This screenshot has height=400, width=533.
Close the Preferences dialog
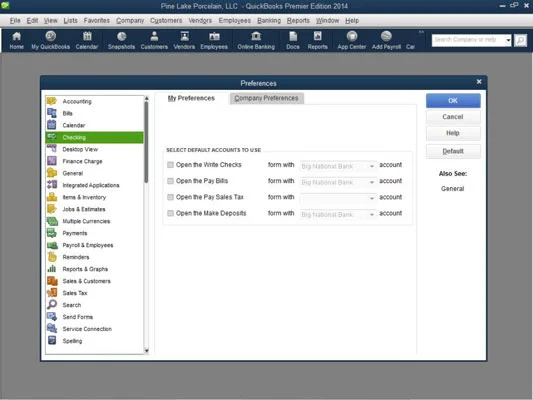click(x=479, y=82)
